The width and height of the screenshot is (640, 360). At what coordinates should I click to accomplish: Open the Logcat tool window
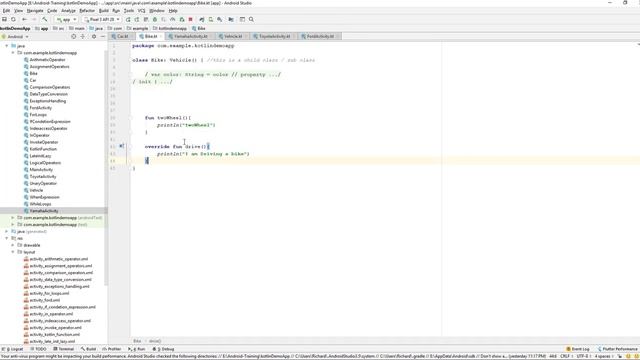(13, 349)
